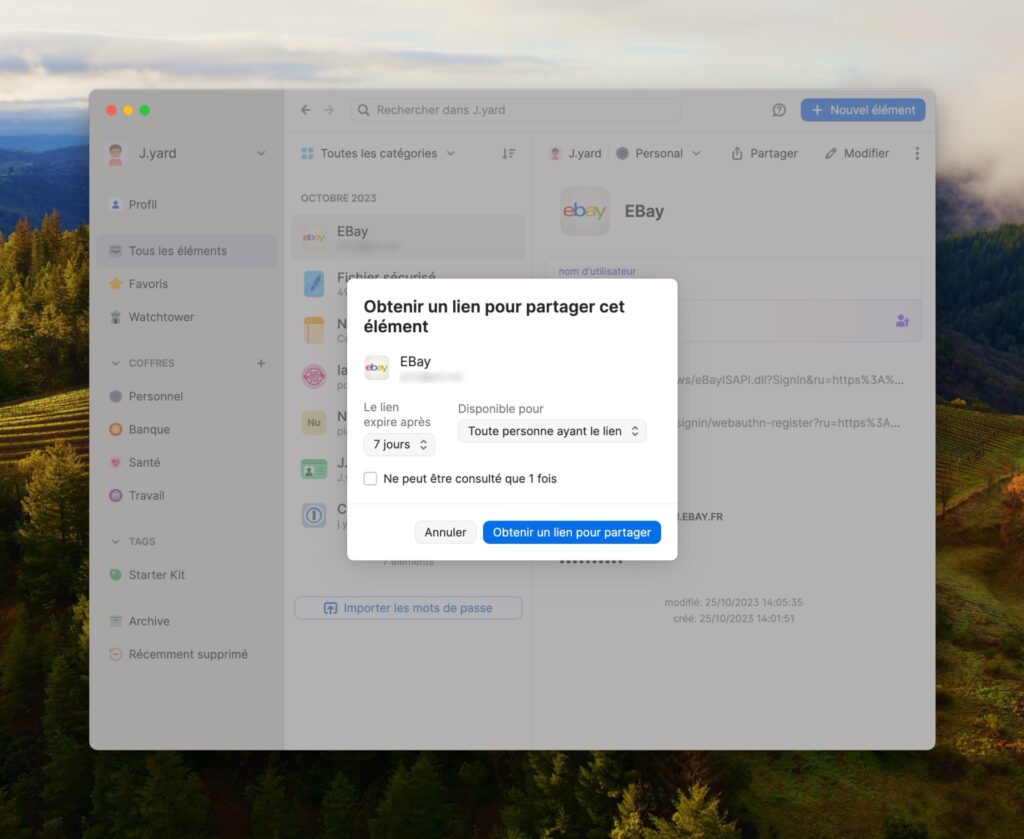Check 'Ne peut être consulté que 1 fois'
Image resolution: width=1024 pixels, height=839 pixels.
coord(370,479)
